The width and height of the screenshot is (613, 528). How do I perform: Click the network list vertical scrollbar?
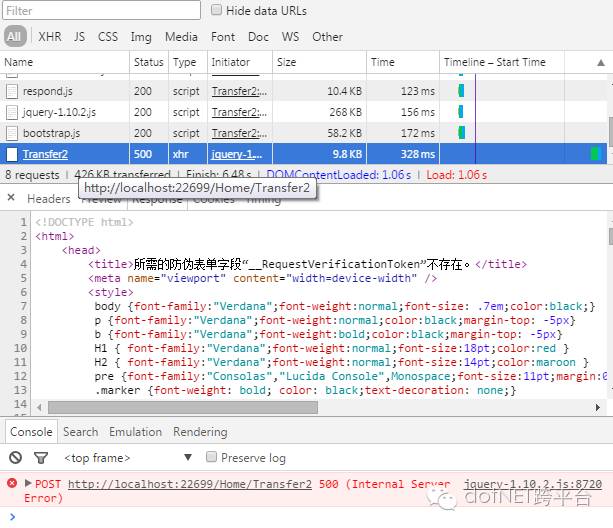(610, 131)
